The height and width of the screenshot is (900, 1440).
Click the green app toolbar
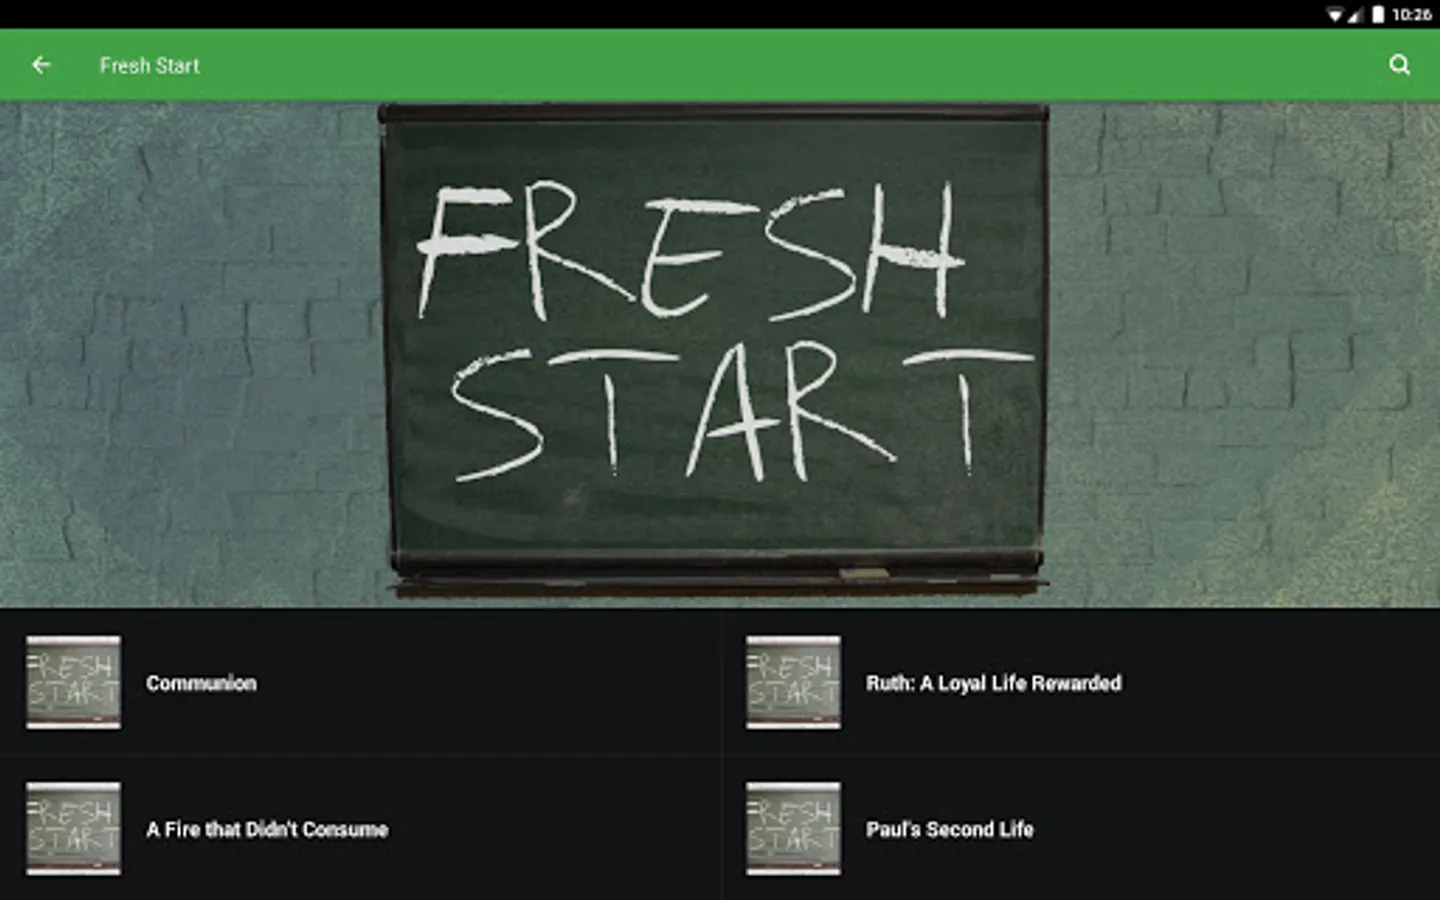(720, 65)
